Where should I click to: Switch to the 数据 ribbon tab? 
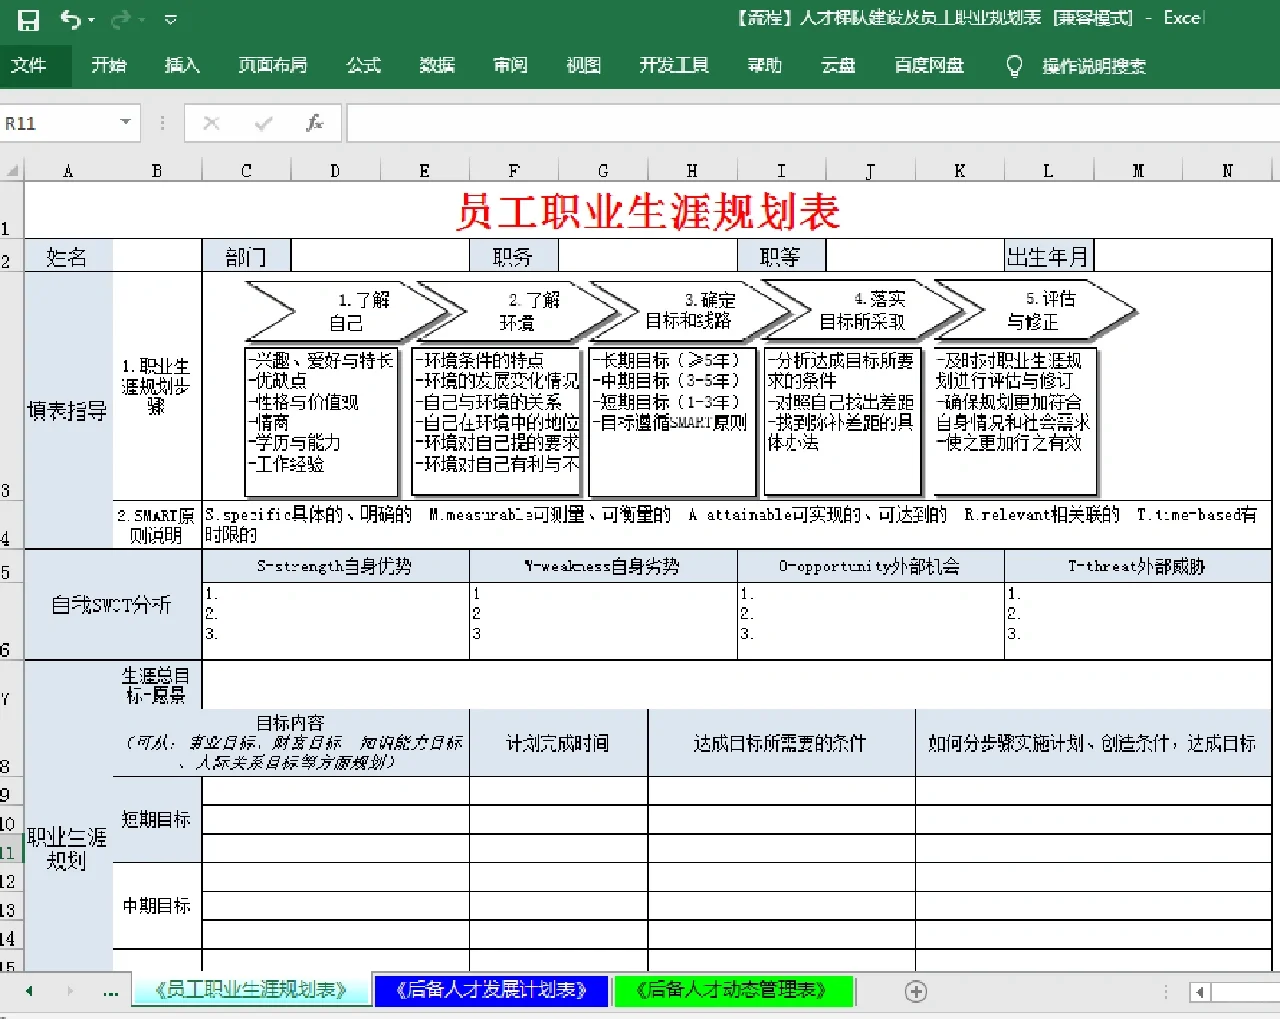coord(437,66)
